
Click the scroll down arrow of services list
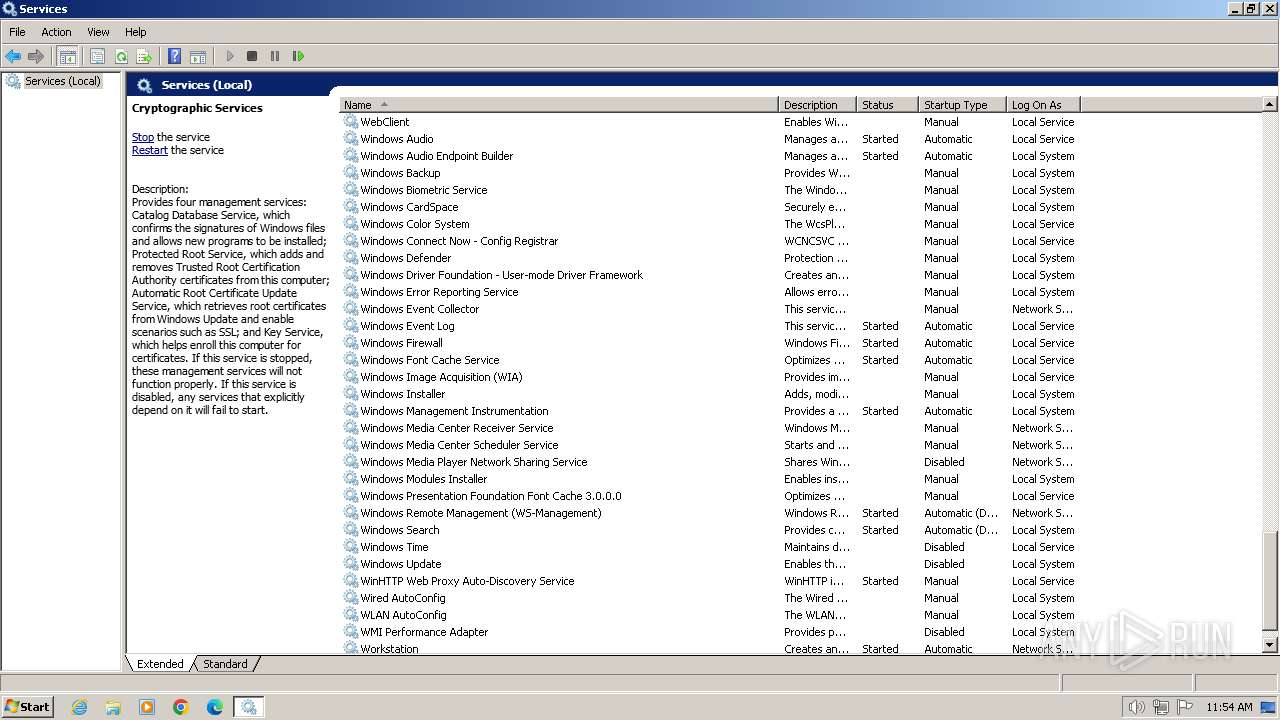(1270, 646)
